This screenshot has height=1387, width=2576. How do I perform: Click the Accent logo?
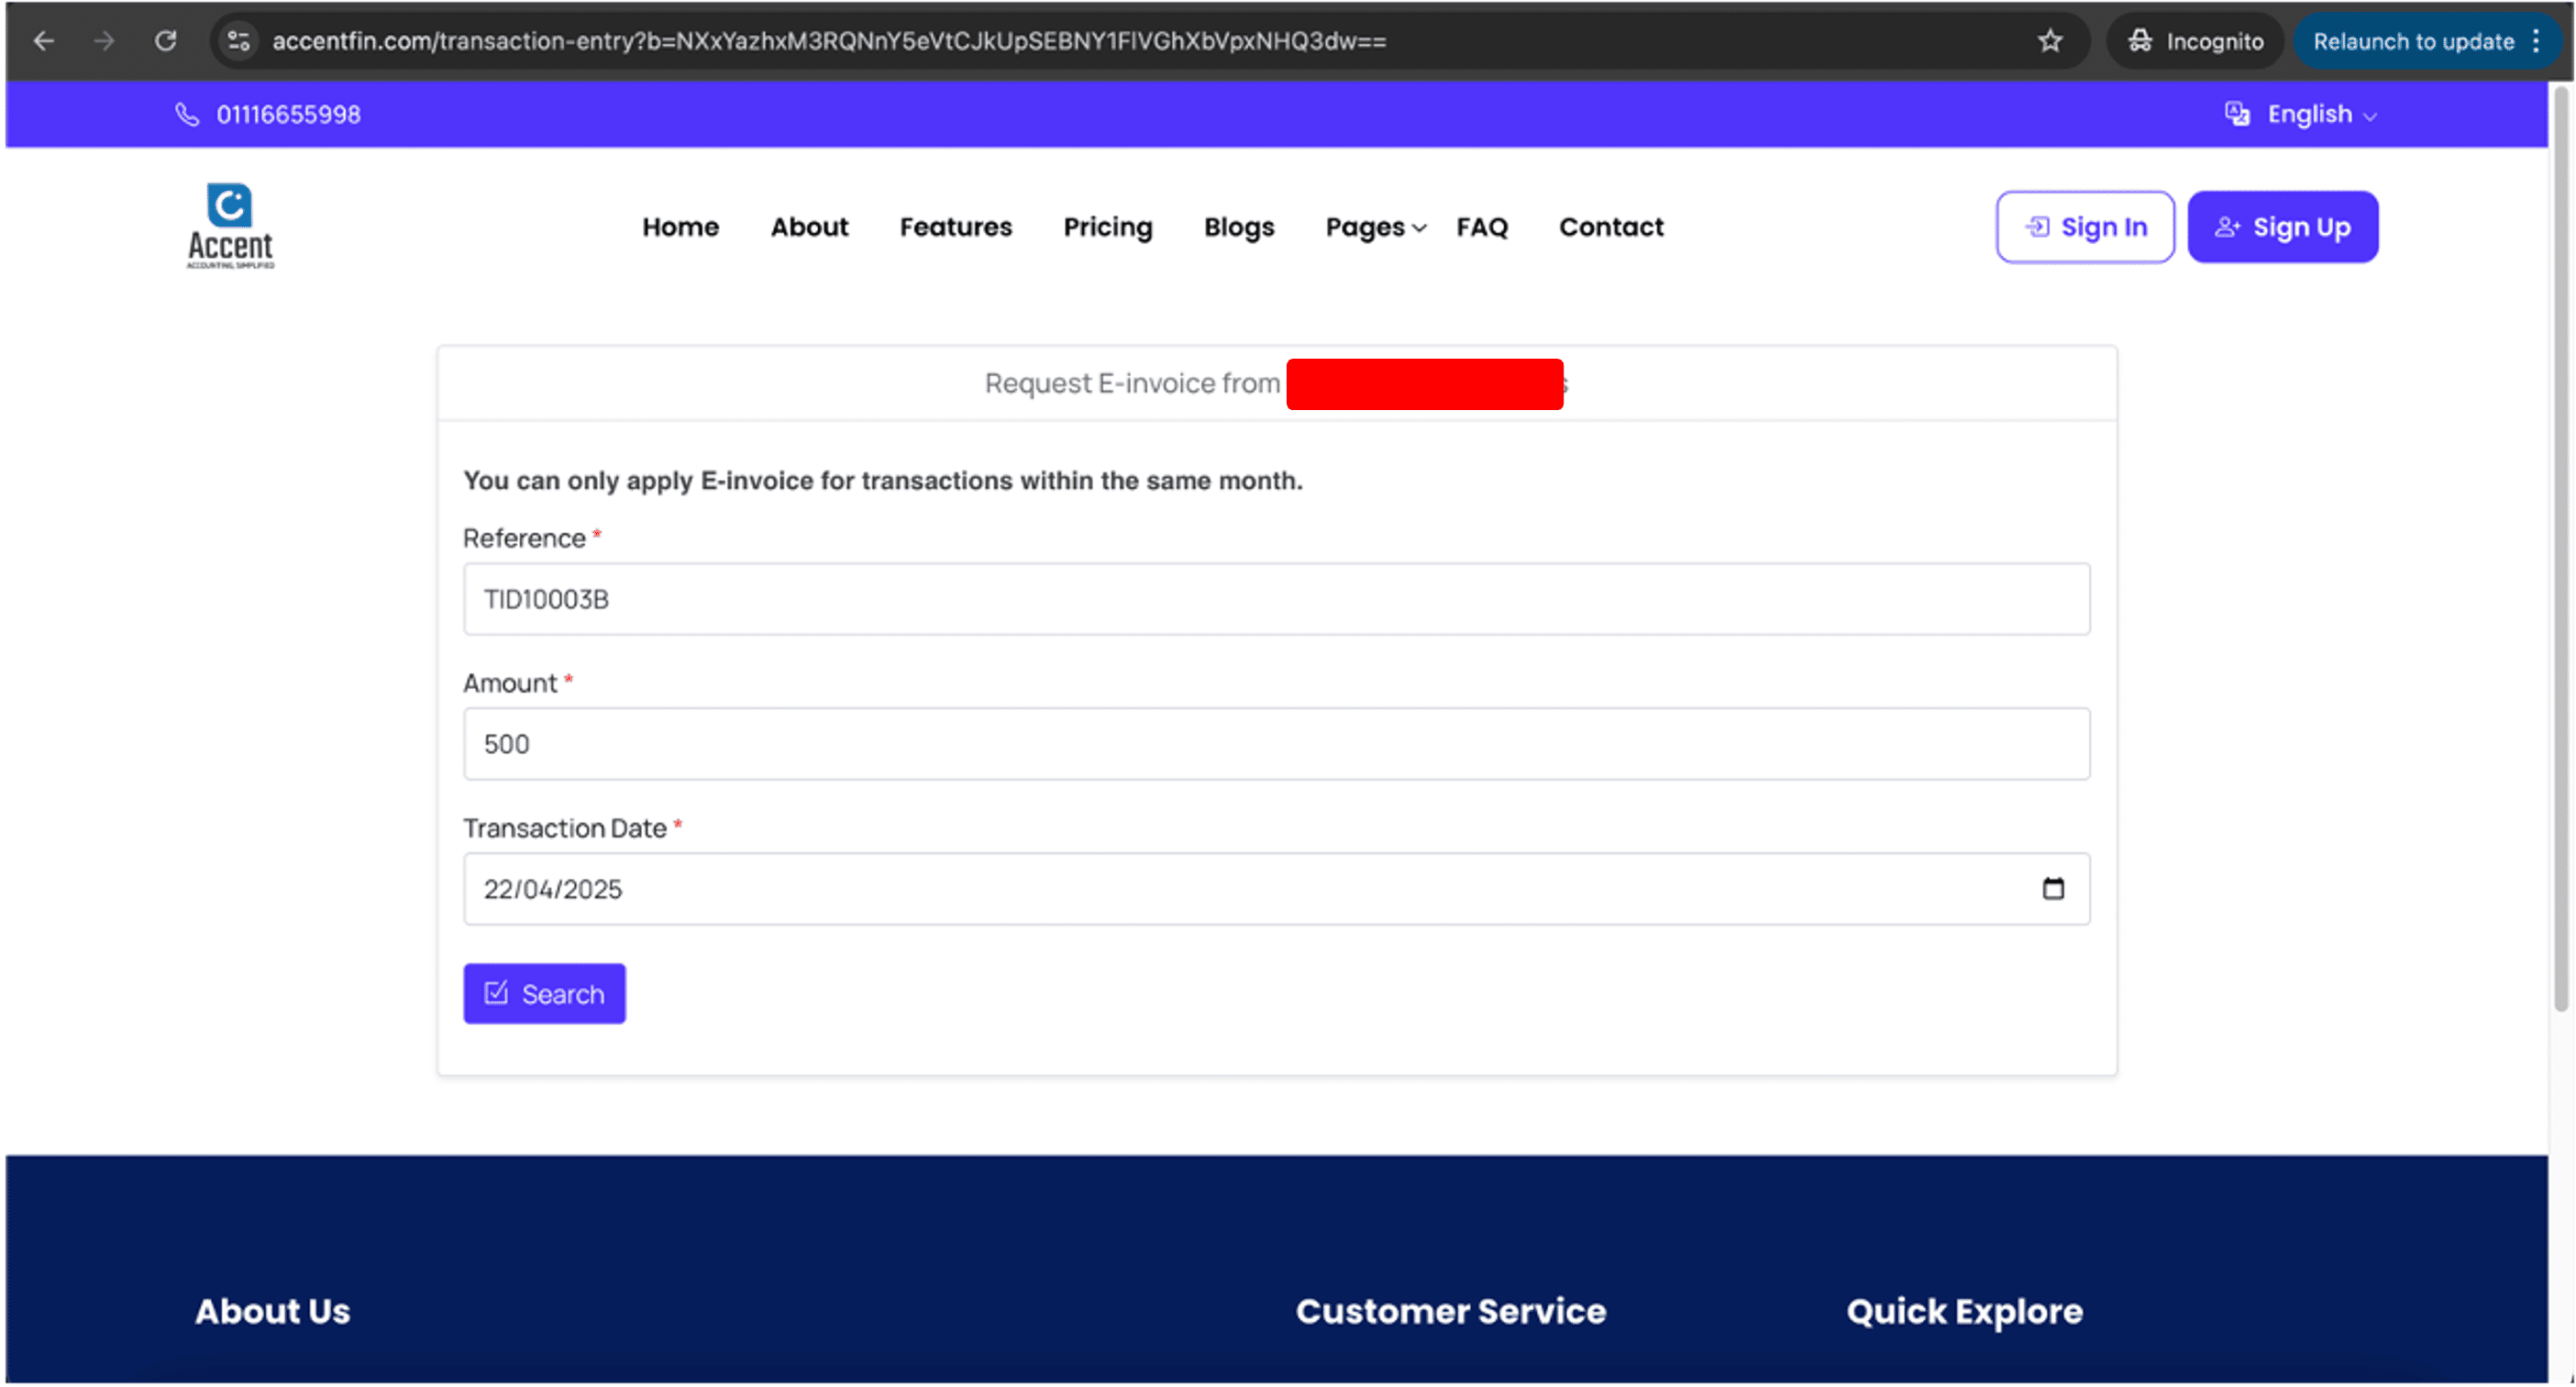click(x=230, y=226)
